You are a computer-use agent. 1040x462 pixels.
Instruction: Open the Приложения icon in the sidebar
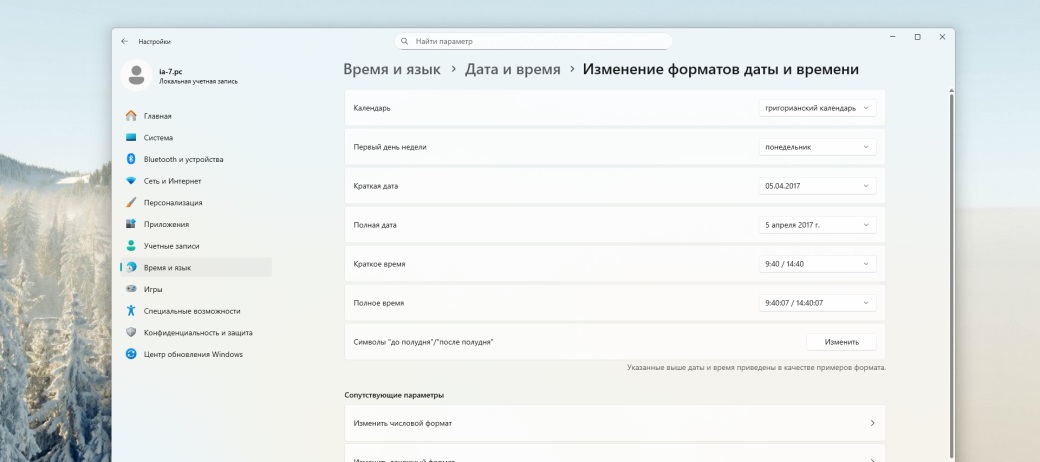(131, 224)
